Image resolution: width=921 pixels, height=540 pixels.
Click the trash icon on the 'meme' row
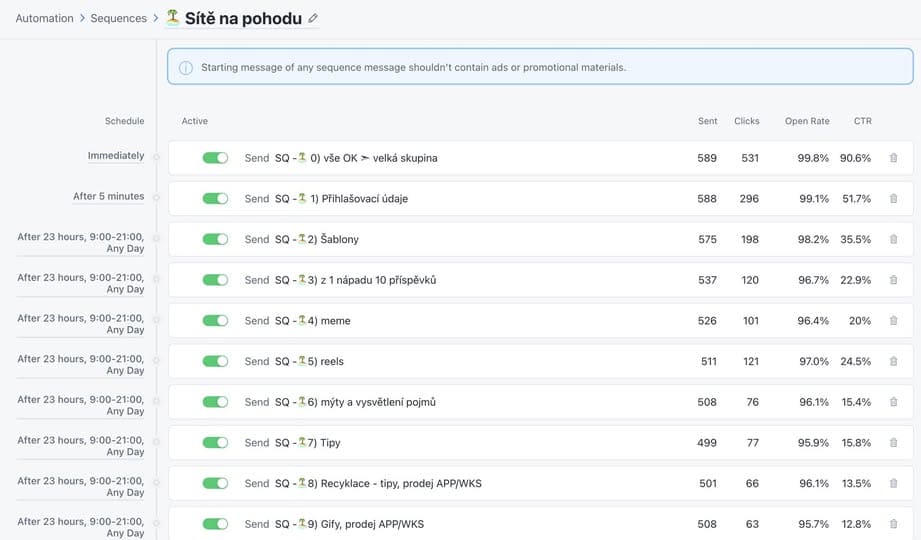click(893, 321)
